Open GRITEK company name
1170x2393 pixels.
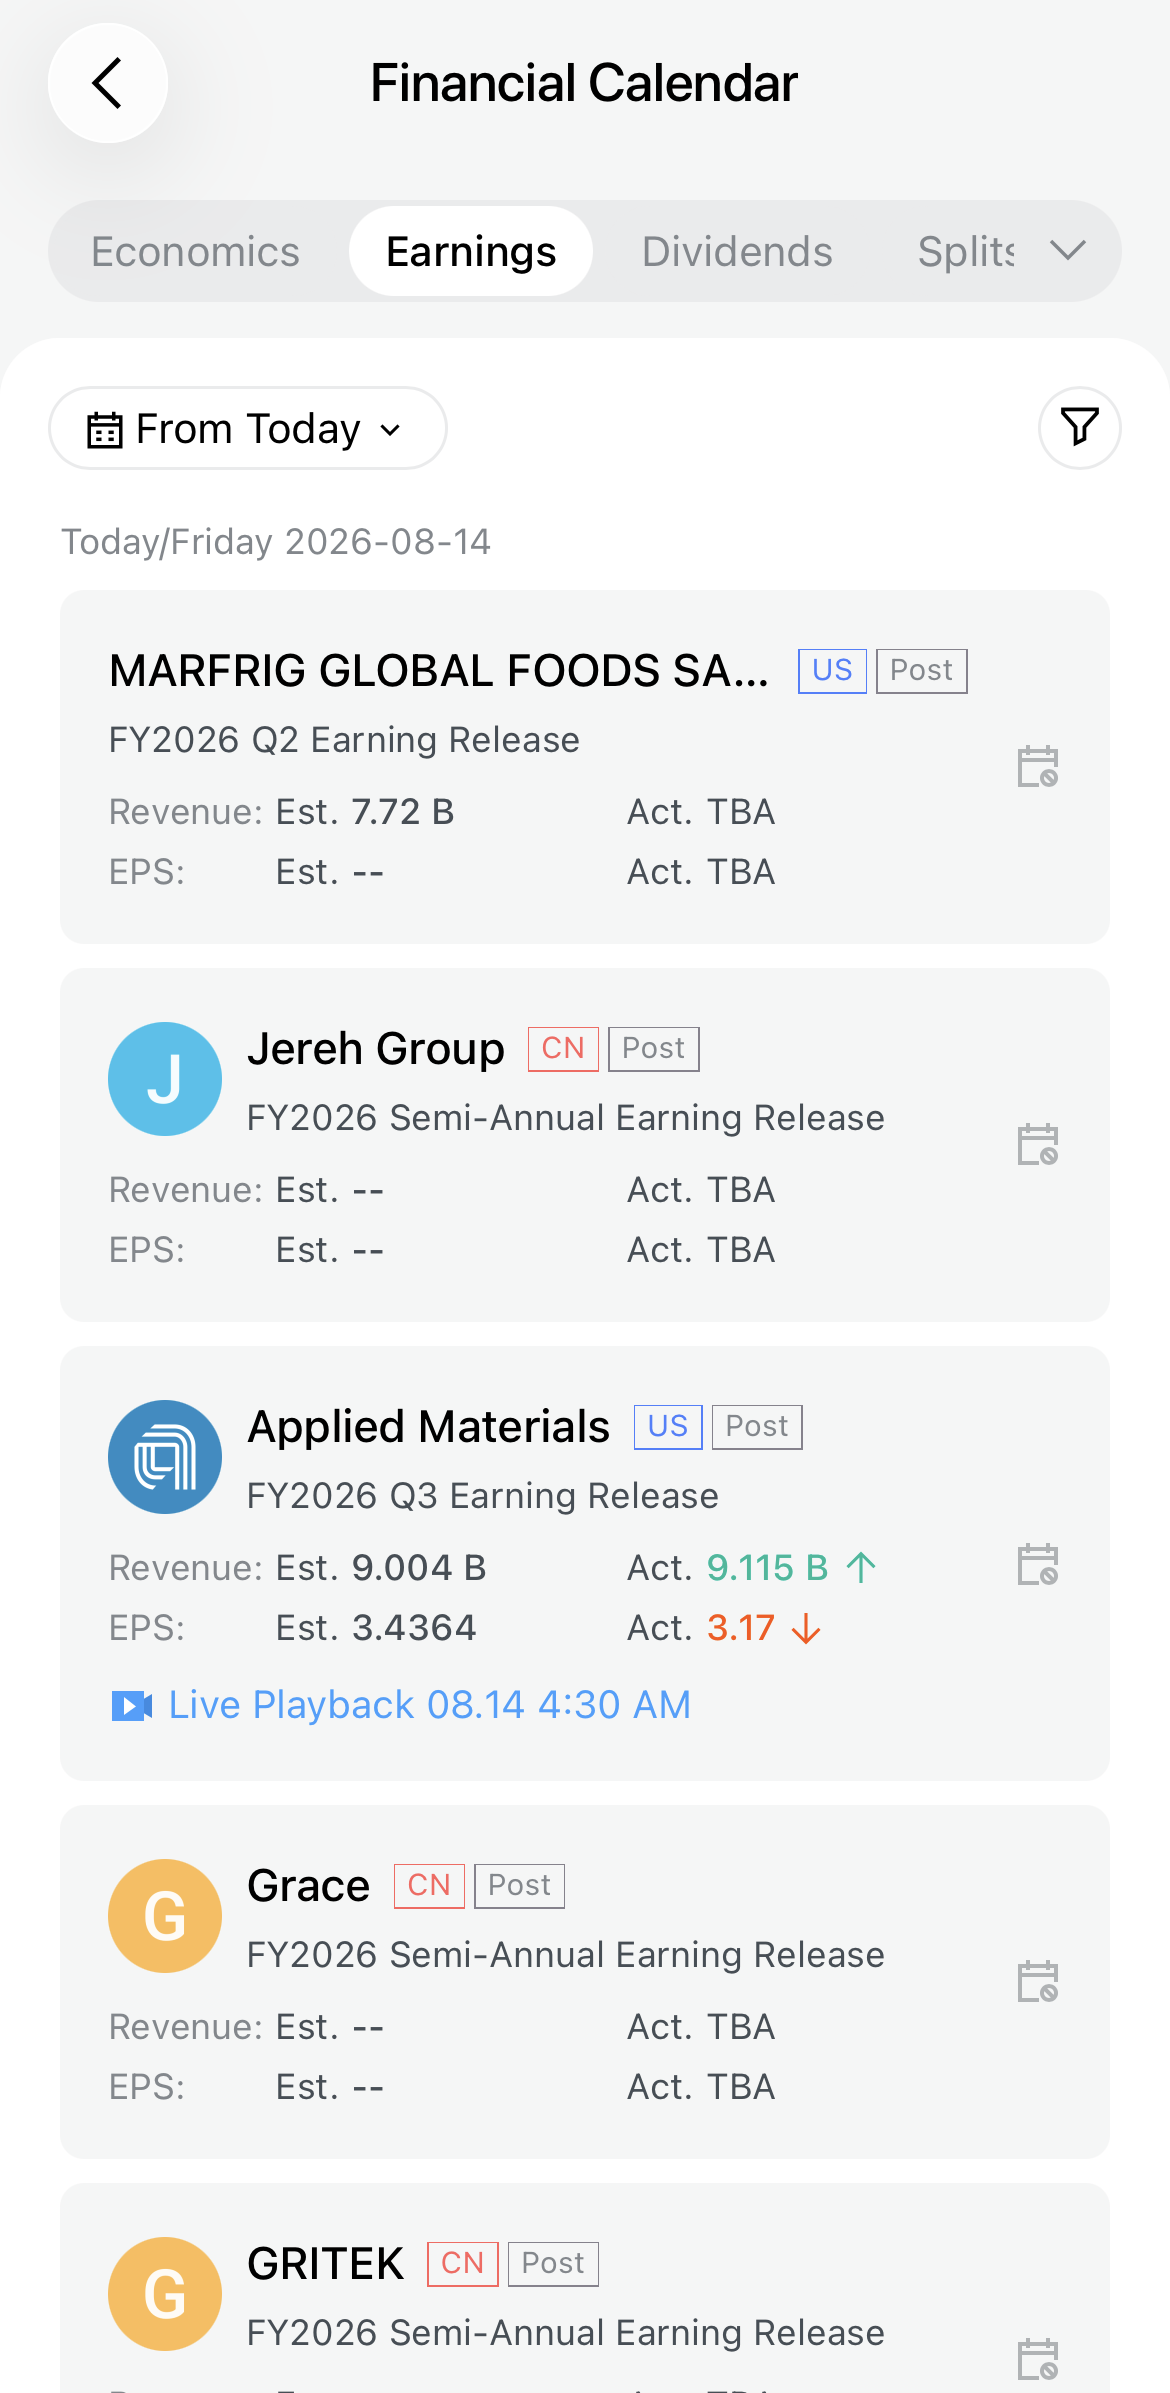pyautogui.click(x=326, y=2264)
